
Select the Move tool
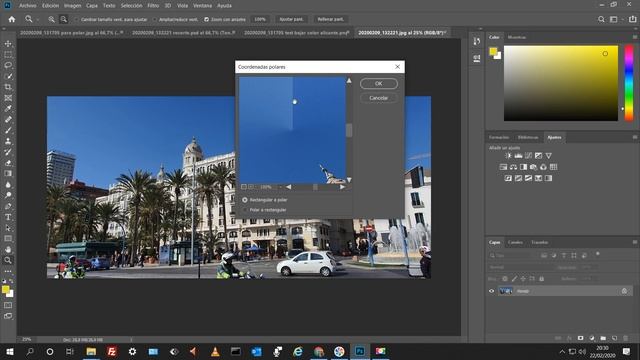8,44
